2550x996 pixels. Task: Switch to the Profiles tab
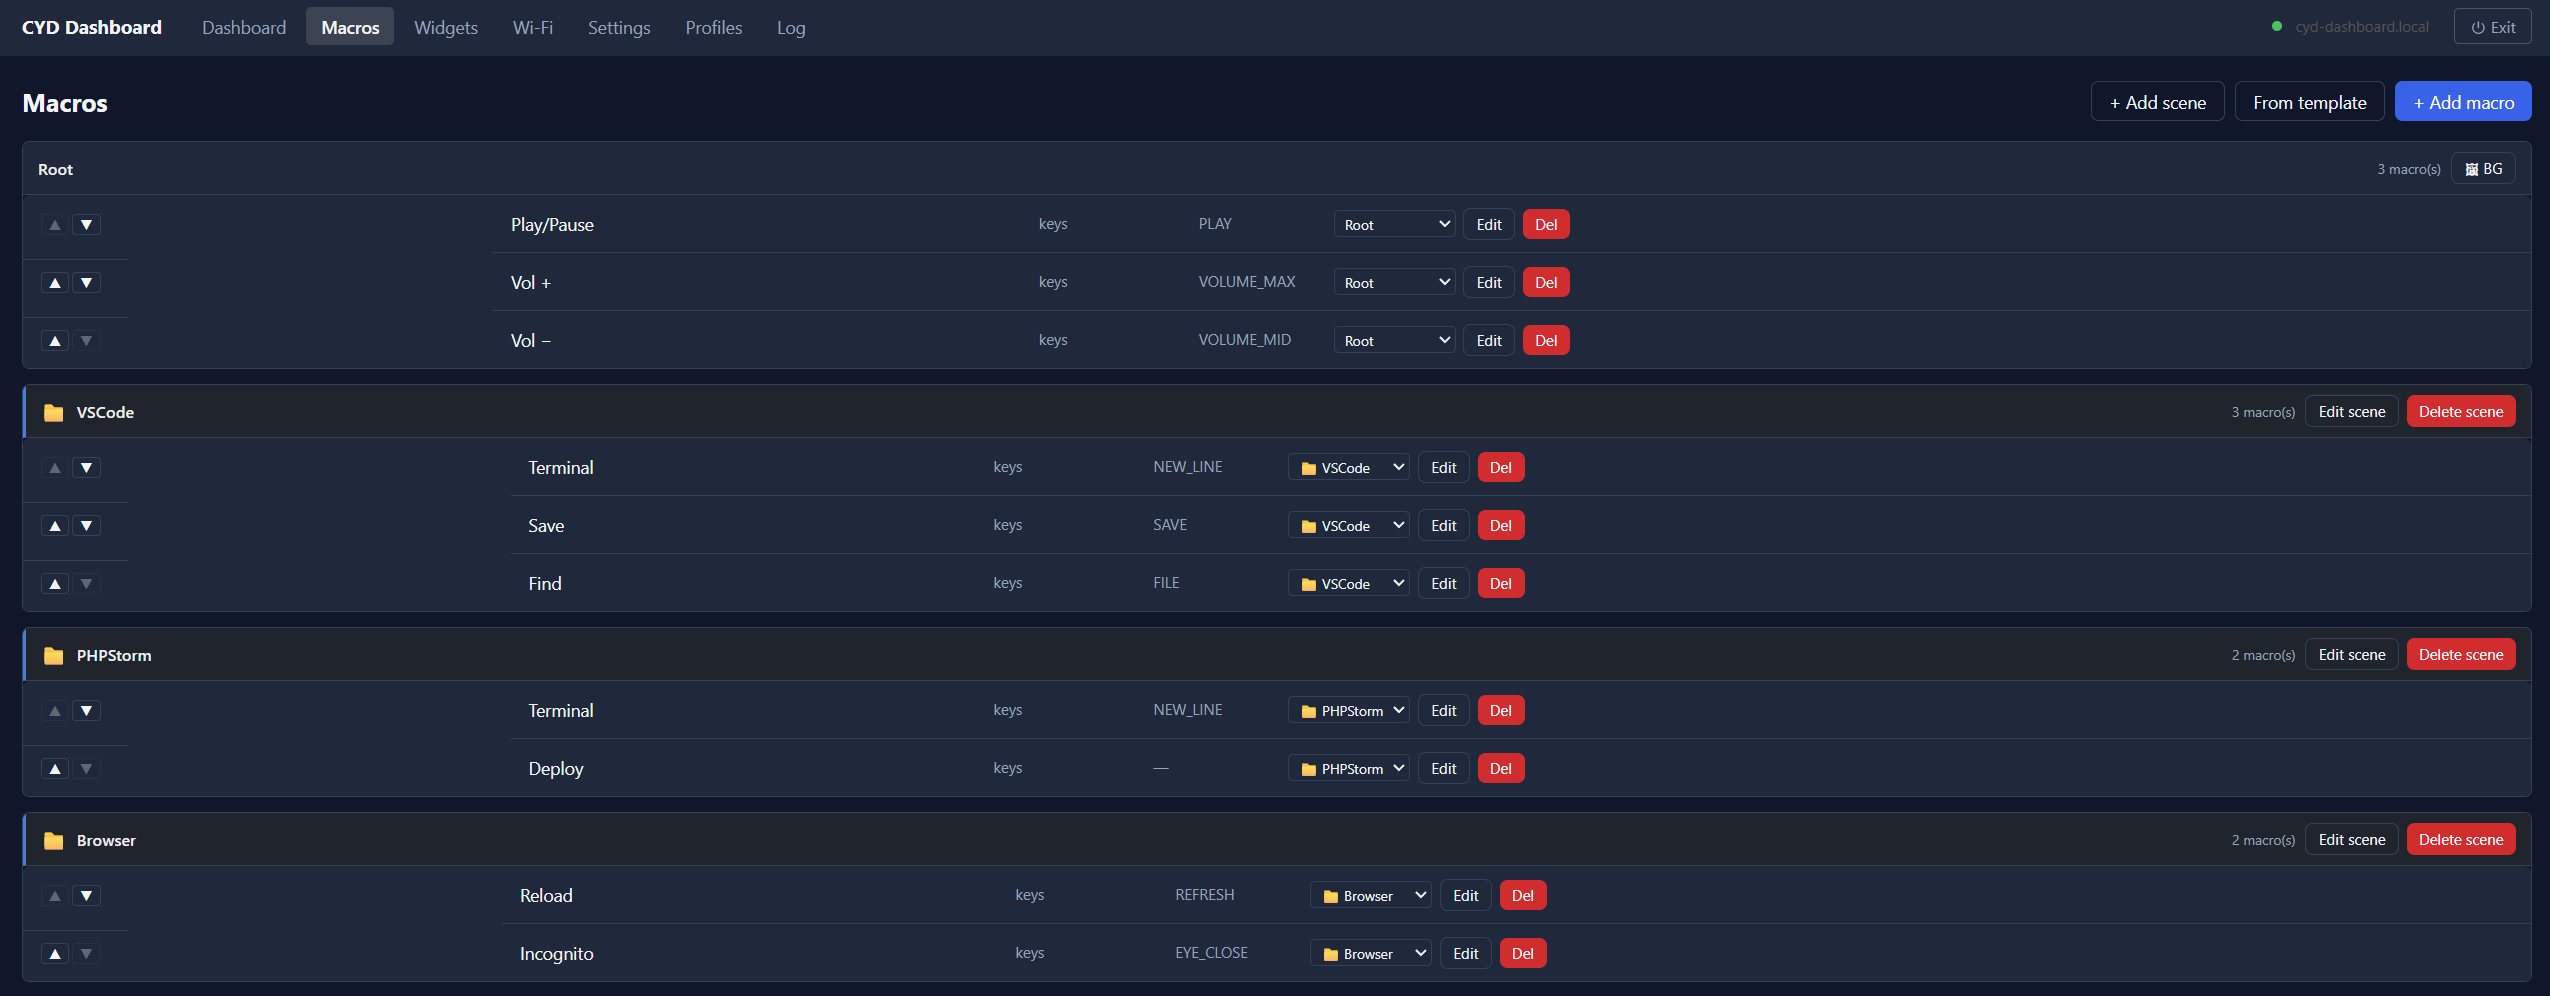pos(714,28)
